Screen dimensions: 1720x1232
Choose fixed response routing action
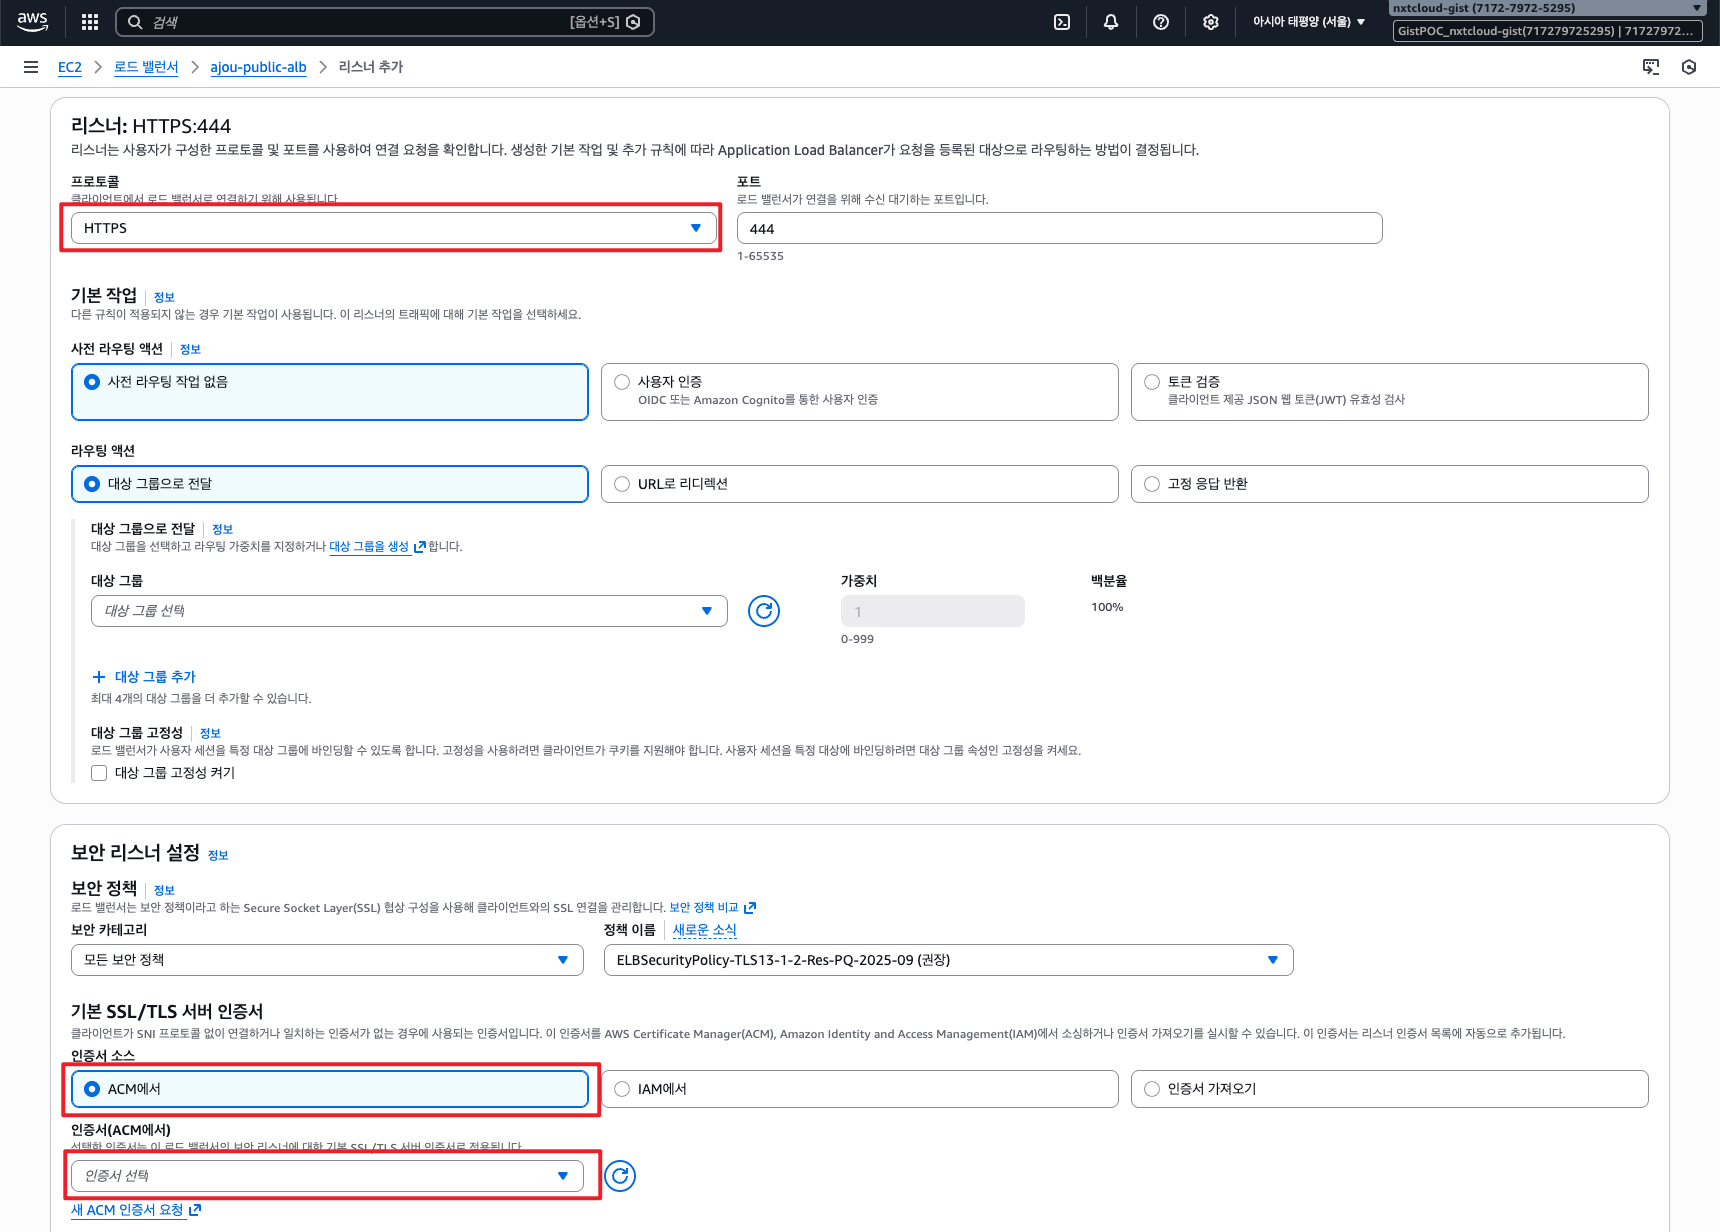(1152, 484)
